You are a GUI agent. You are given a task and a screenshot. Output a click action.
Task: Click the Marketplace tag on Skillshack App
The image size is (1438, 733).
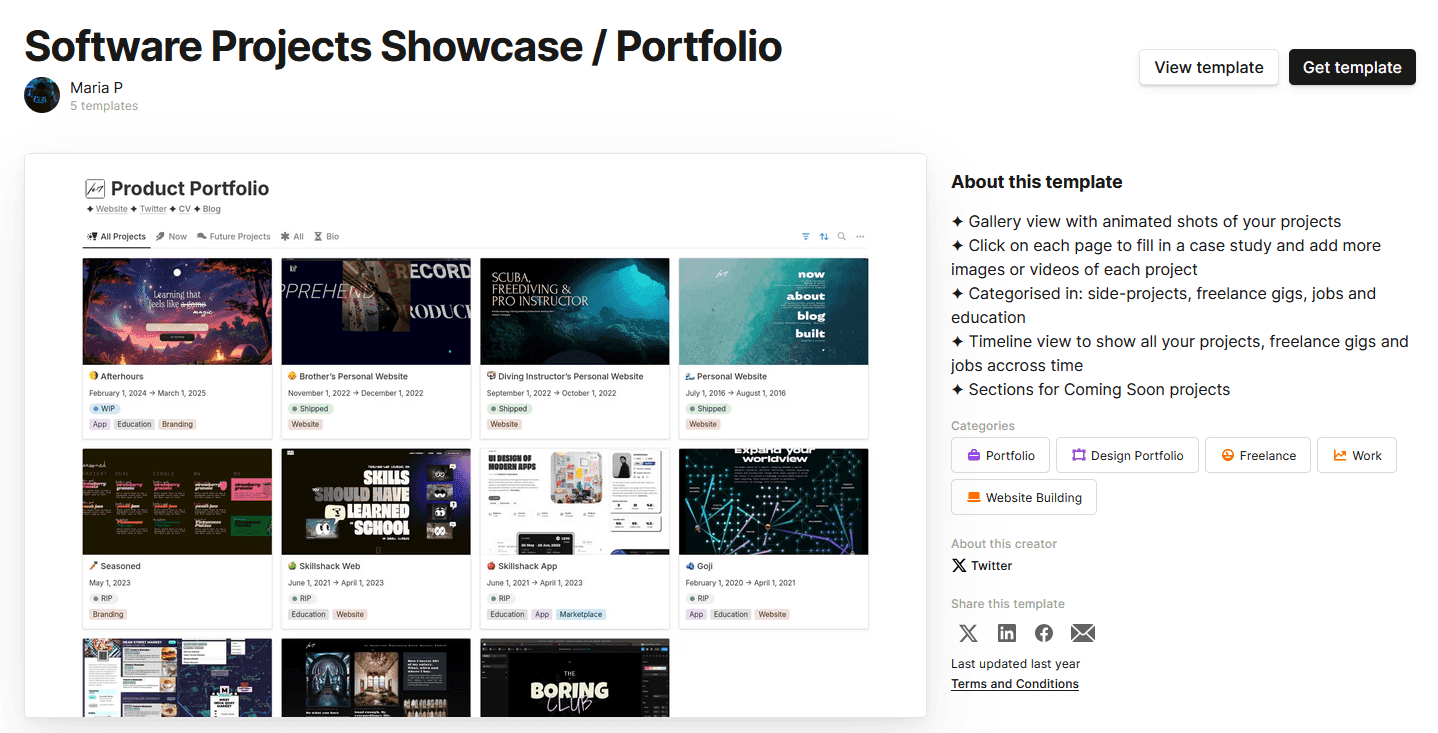coord(581,614)
